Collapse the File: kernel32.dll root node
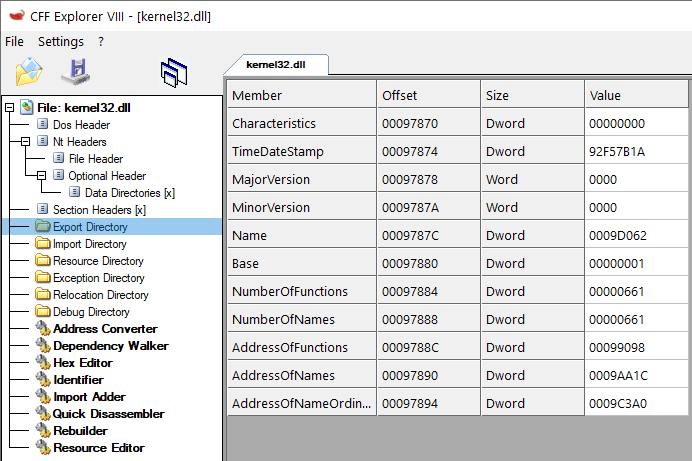This screenshot has width=692, height=461. (9, 107)
